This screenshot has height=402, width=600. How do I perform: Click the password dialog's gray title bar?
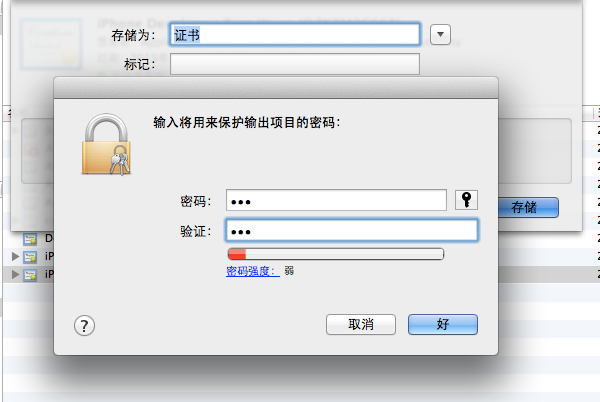coord(276,88)
